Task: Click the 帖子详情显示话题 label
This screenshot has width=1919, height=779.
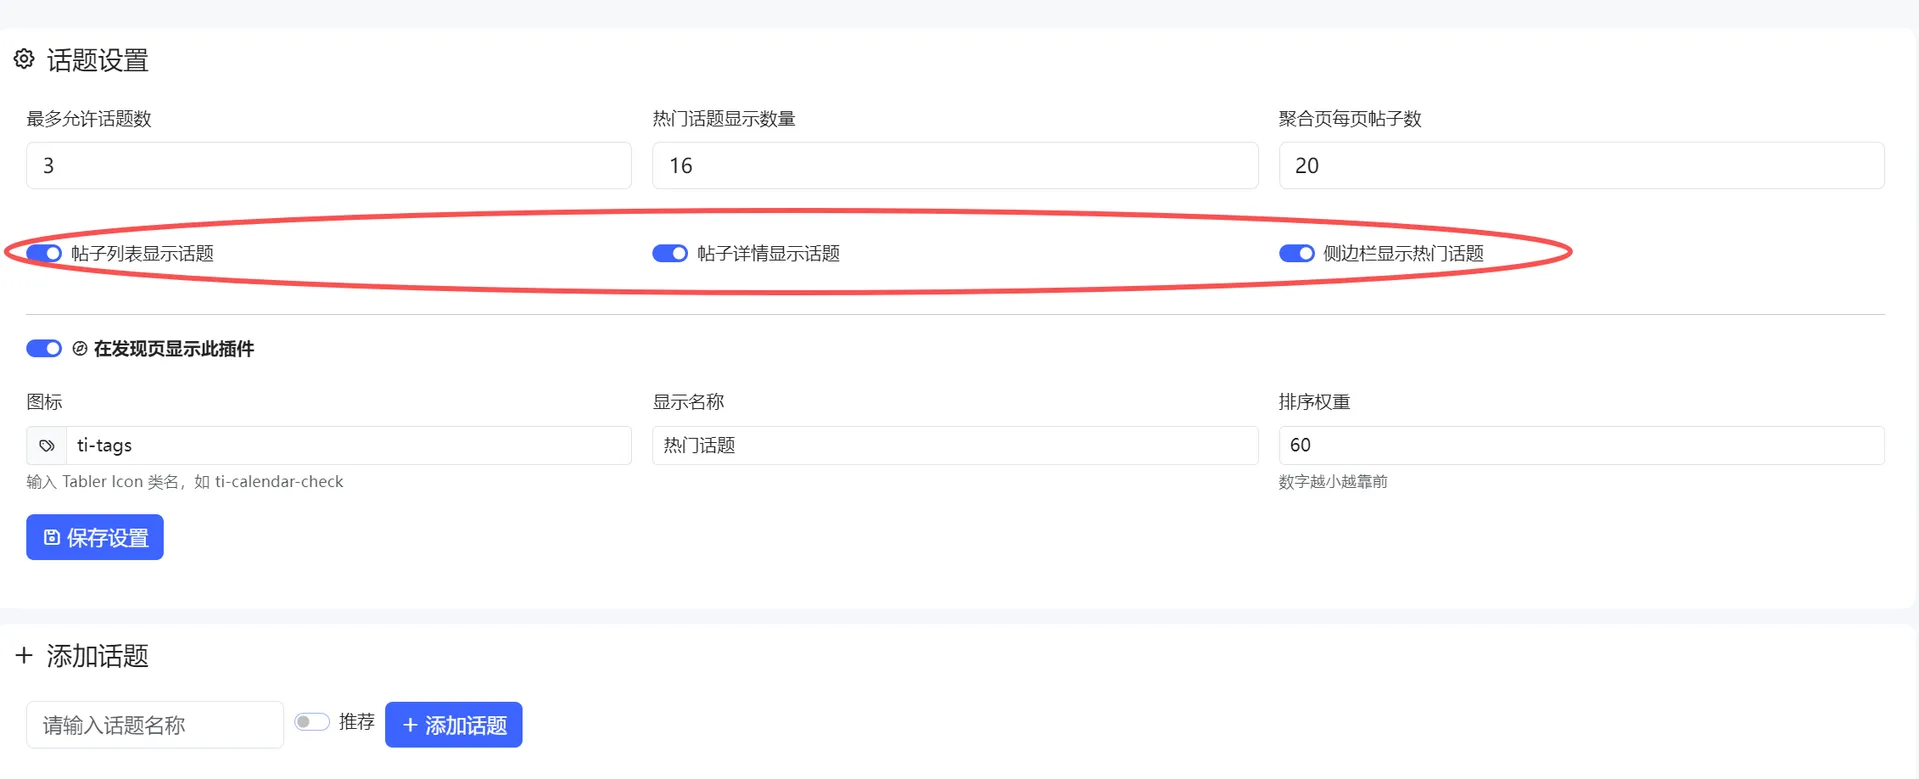Action: click(768, 253)
